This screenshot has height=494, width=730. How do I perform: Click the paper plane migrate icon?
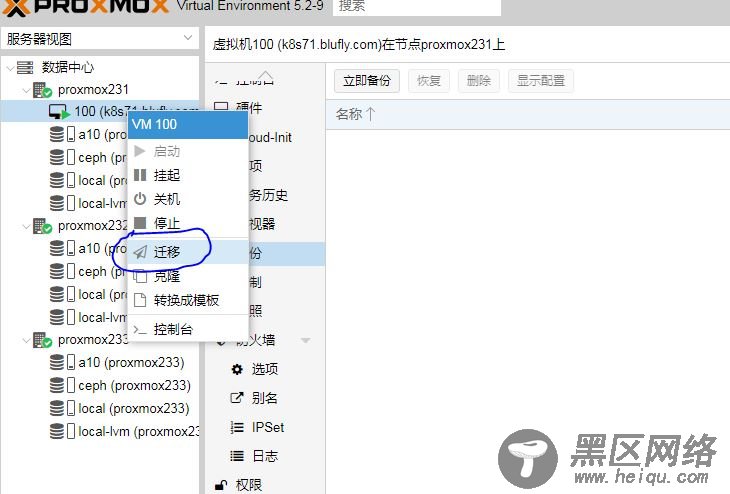(x=140, y=252)
